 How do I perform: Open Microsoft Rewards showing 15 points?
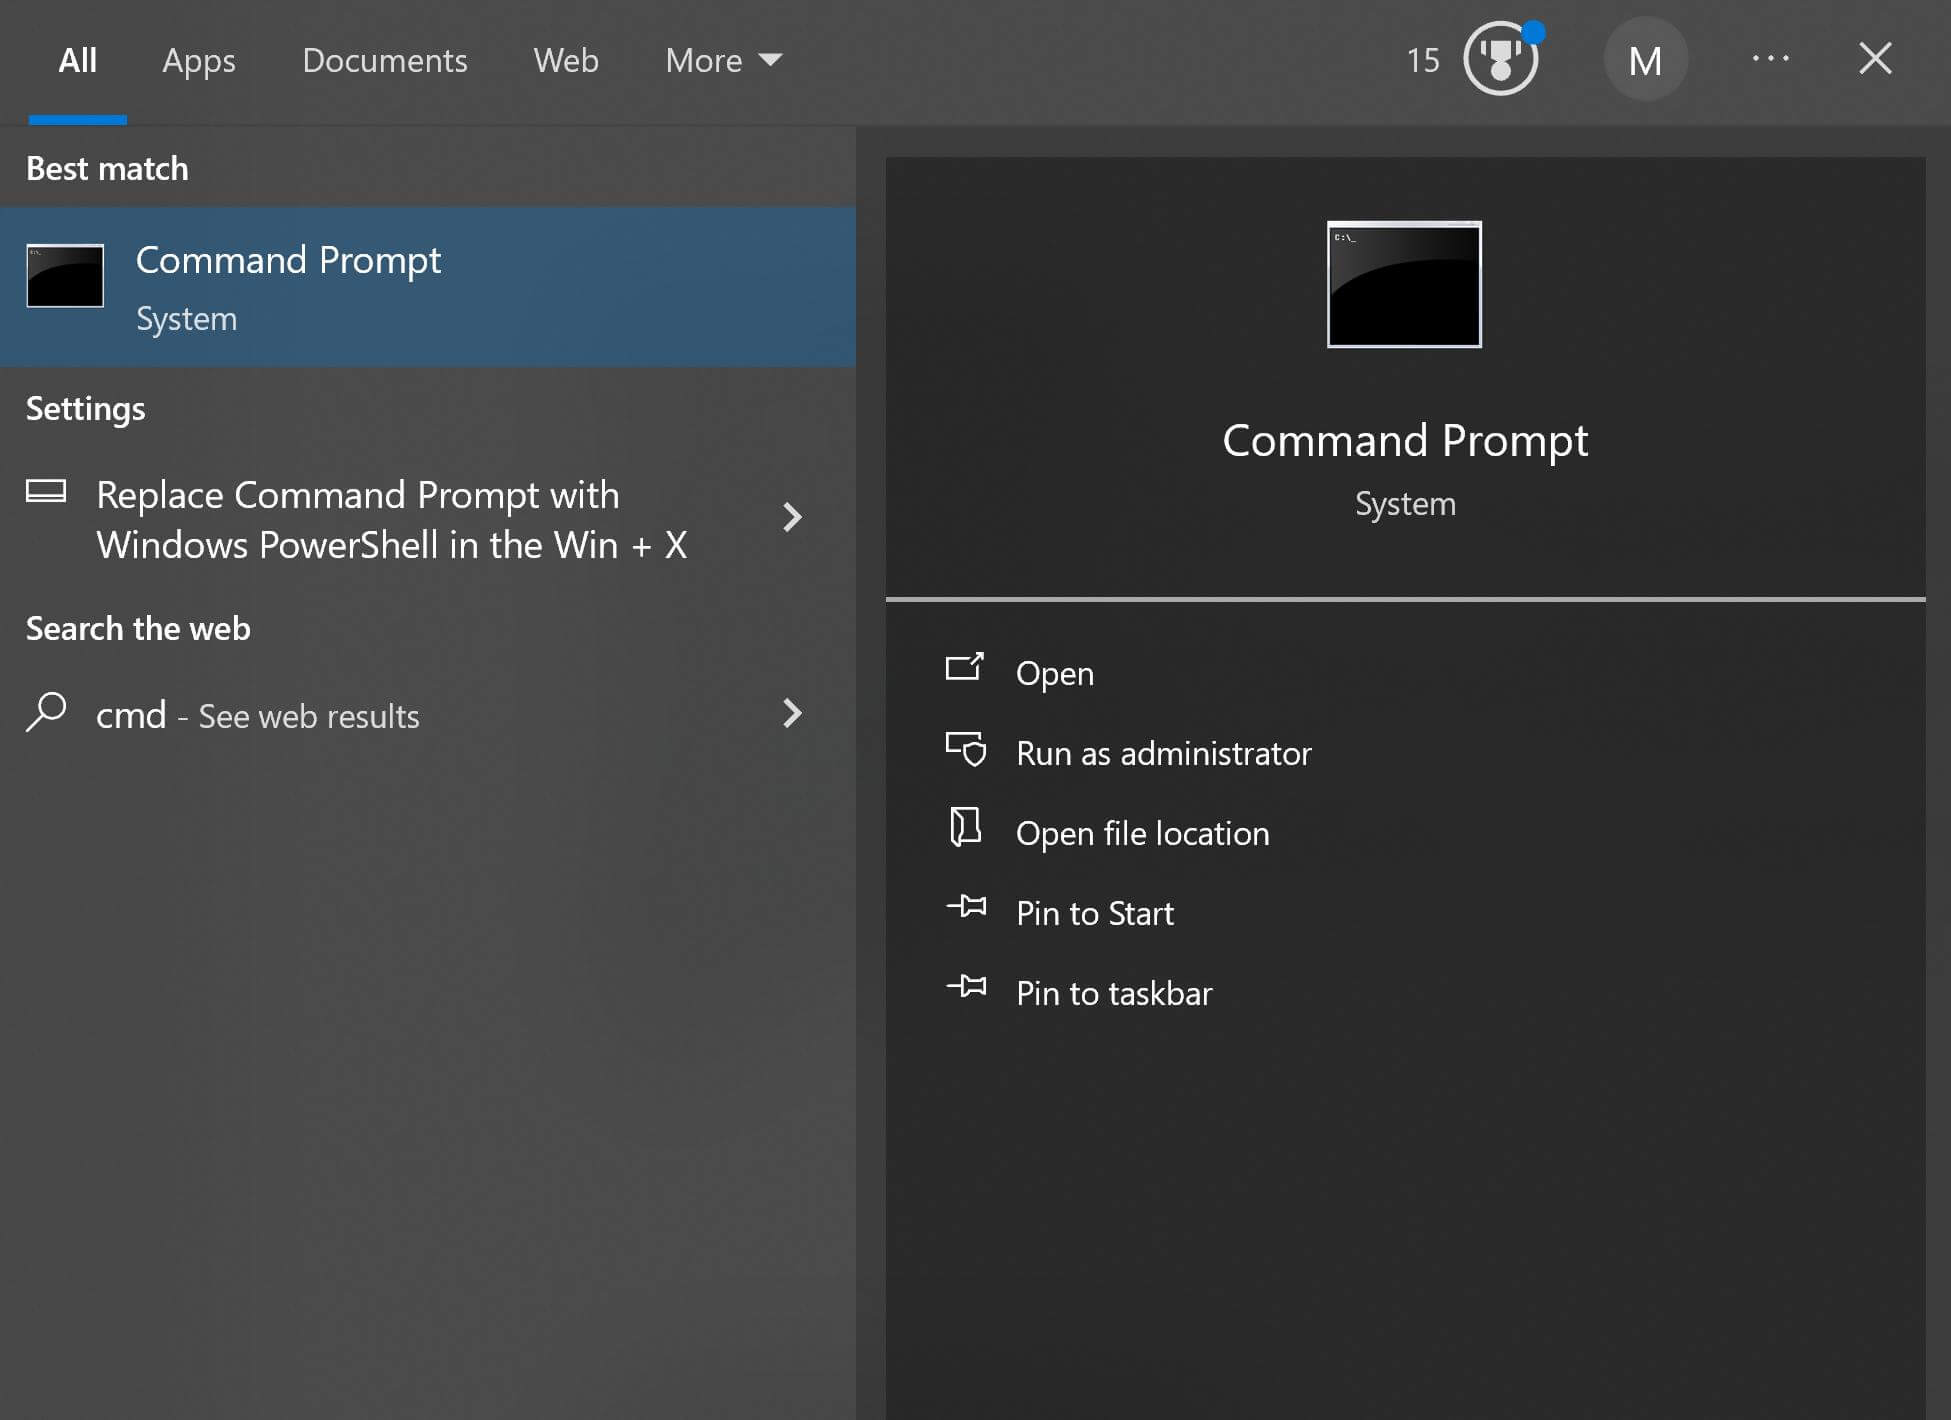(x=1498, y=60)
